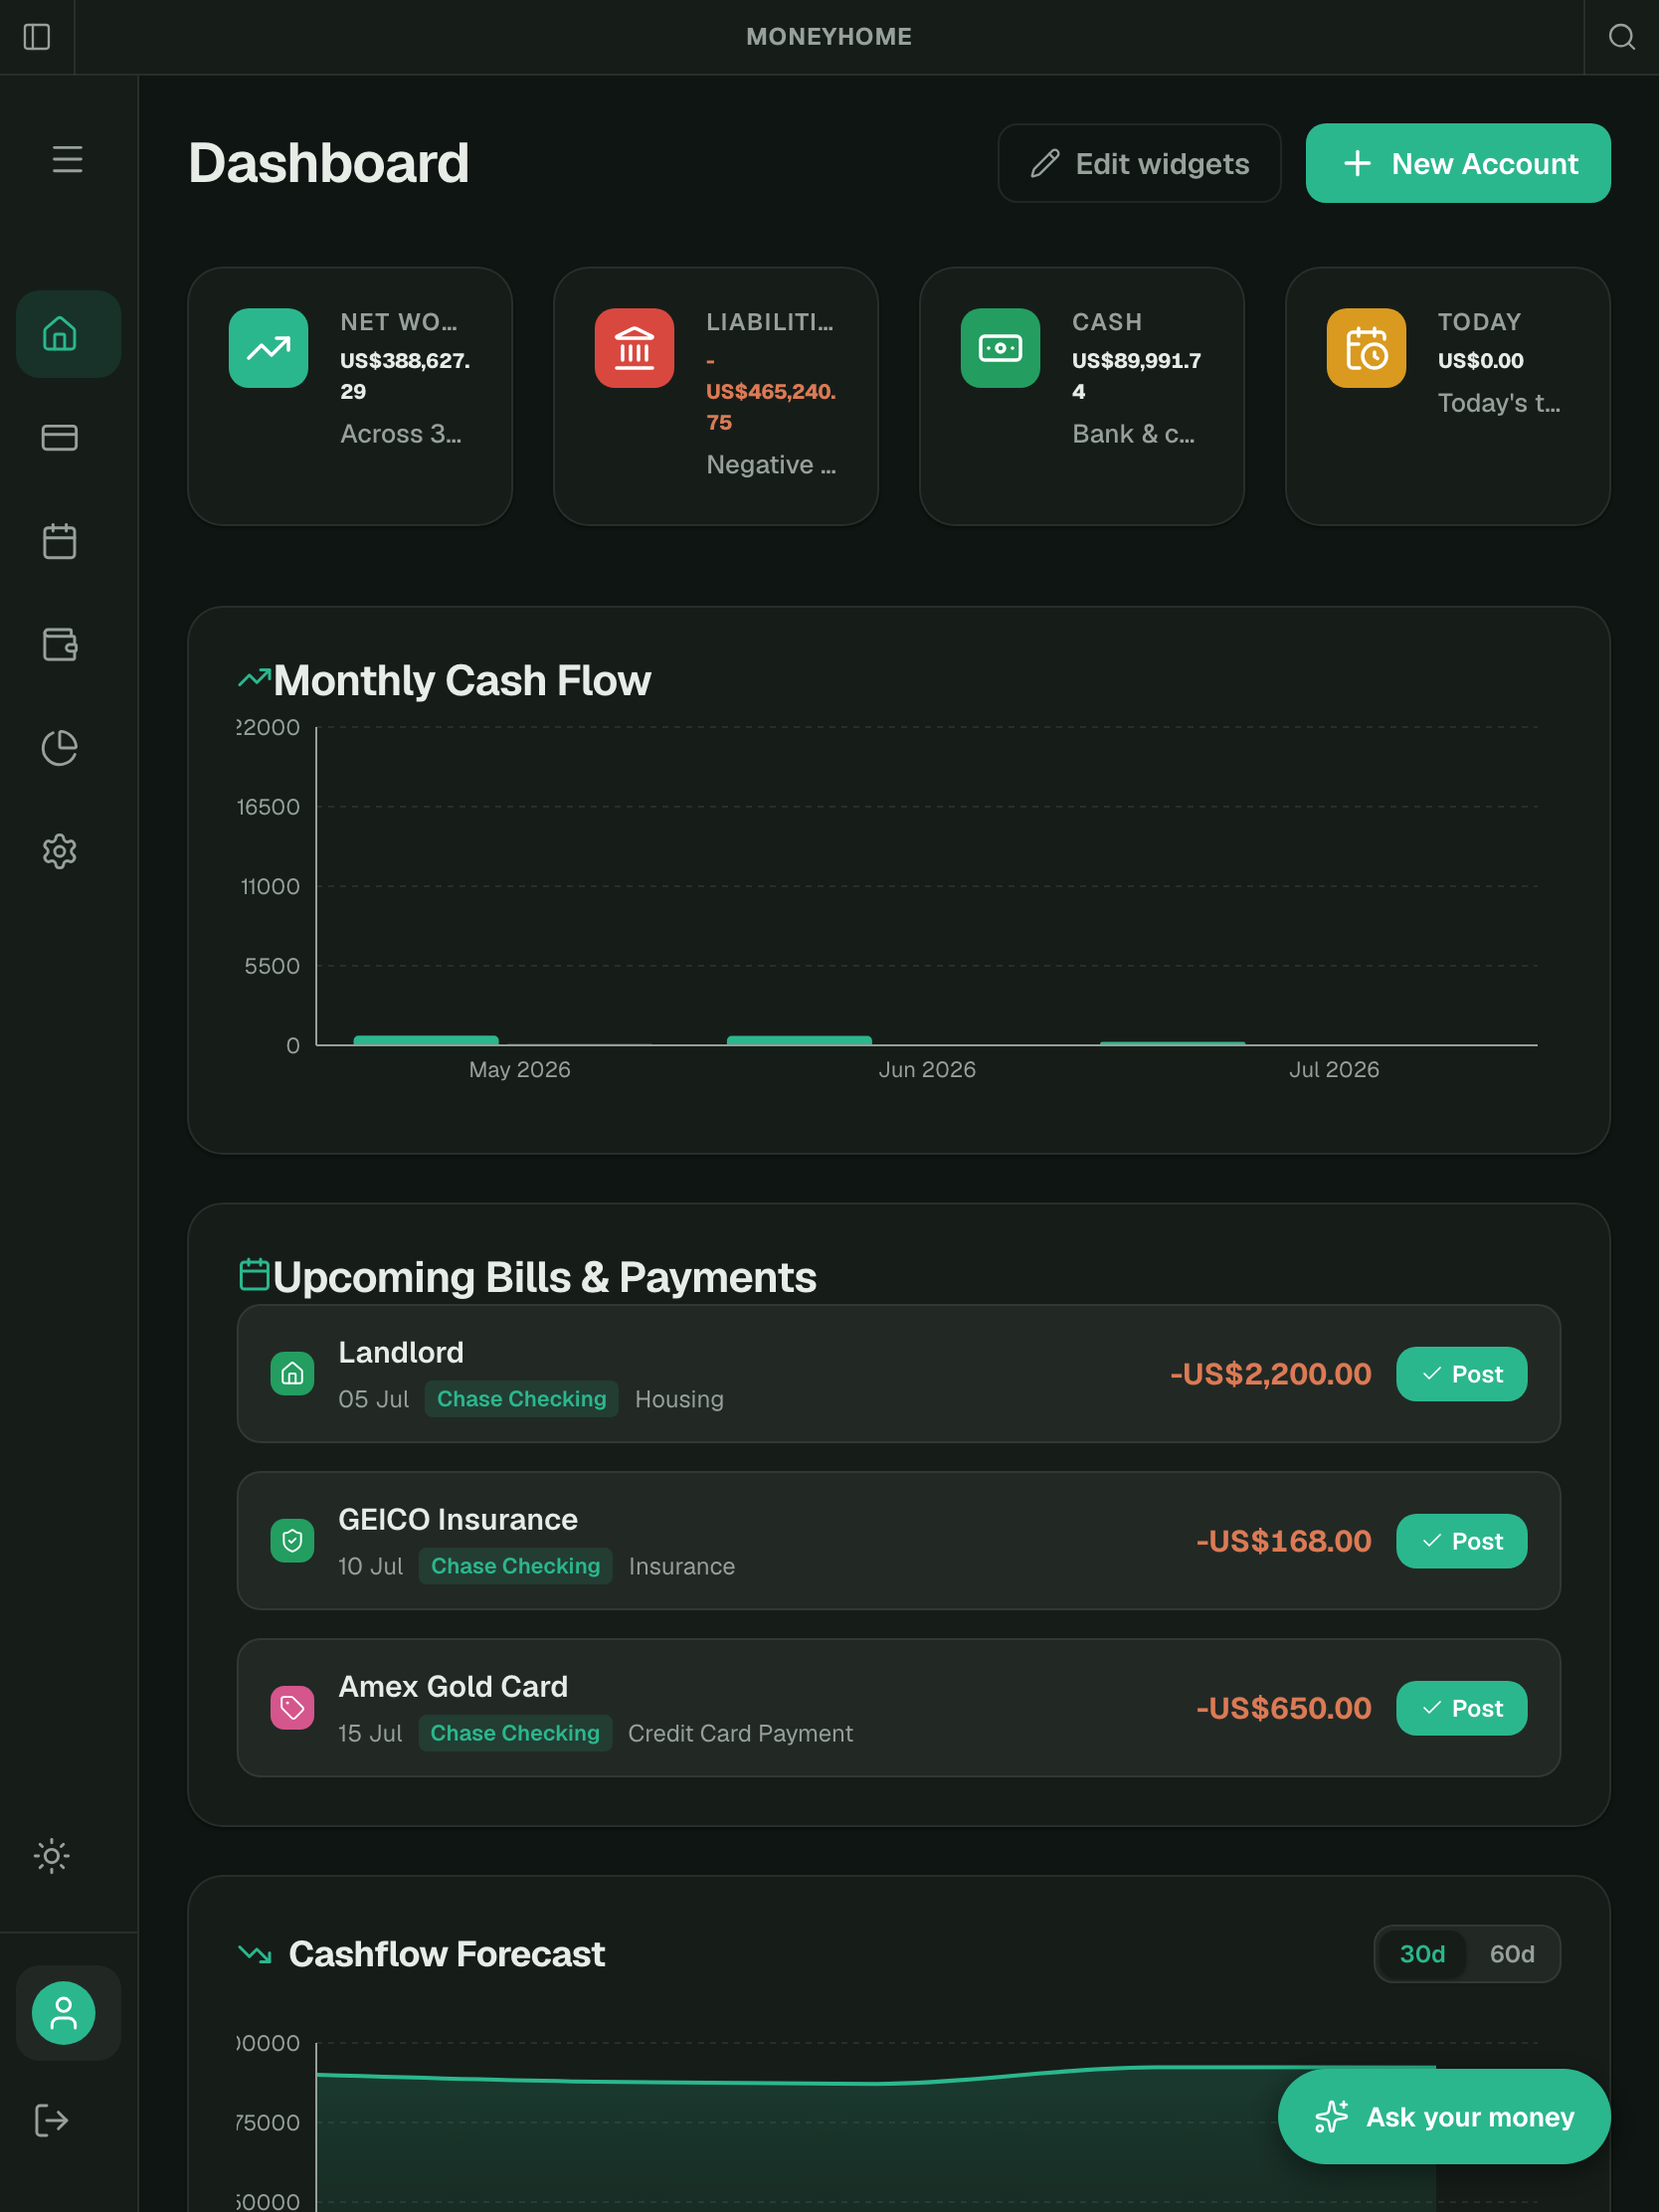
Task: Click the Insurance category label
Action: [x=682, y=1566]
